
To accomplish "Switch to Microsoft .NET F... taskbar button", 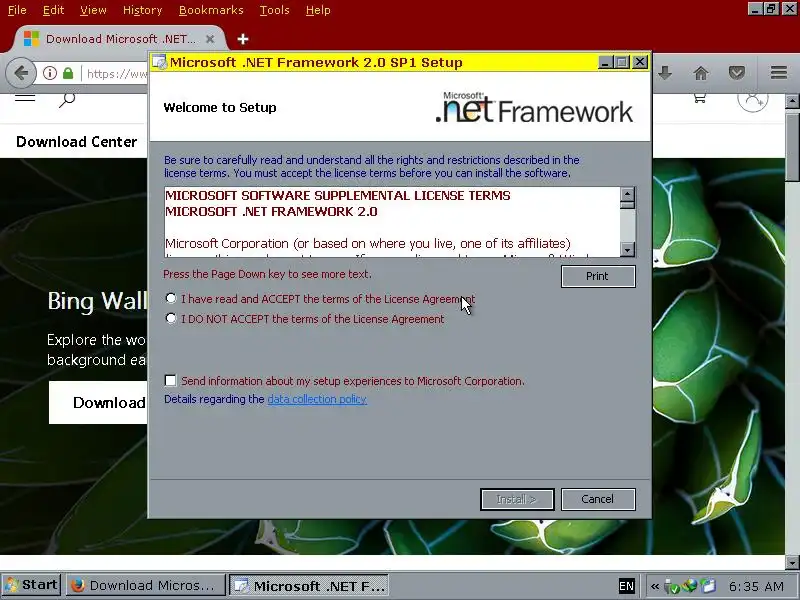I will pyautogui.click(x=309, y=586).
